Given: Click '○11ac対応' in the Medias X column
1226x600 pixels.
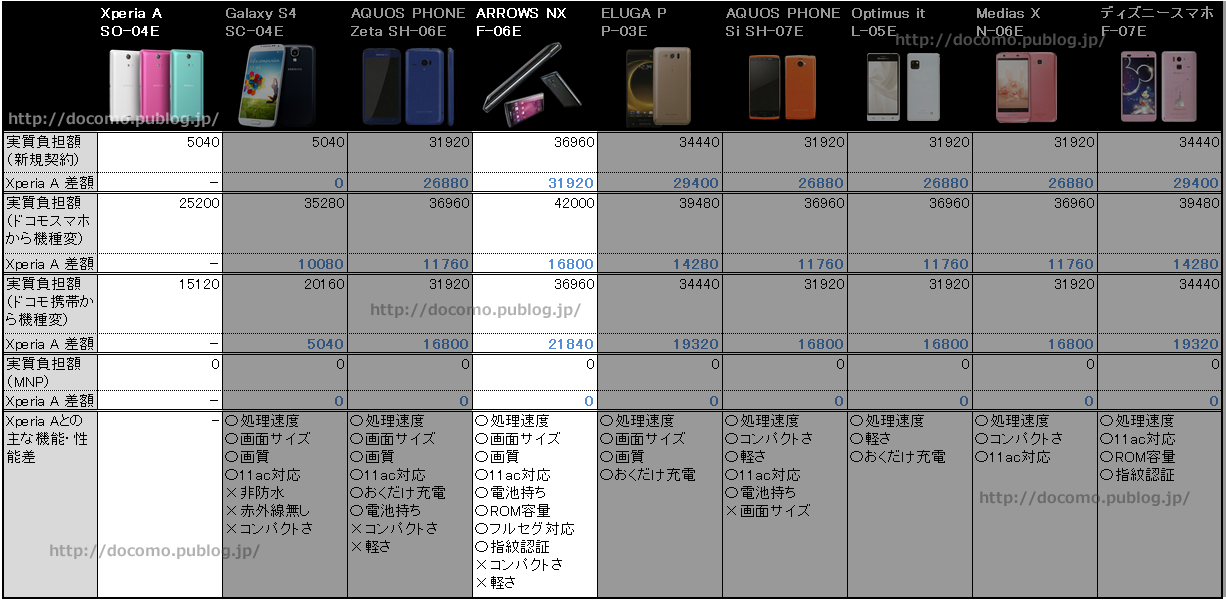Looking at the screenshot, I should (1012, 457).
